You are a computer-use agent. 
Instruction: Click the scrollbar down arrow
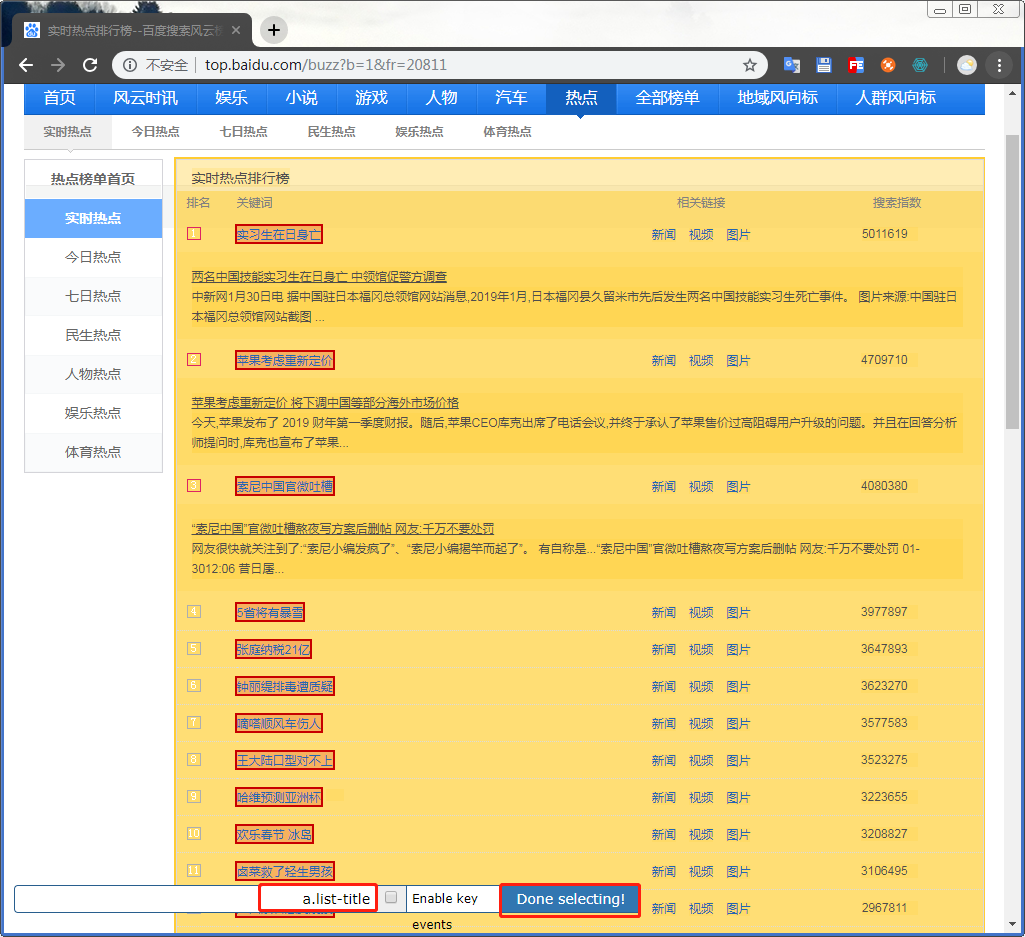click(1012, 925)
